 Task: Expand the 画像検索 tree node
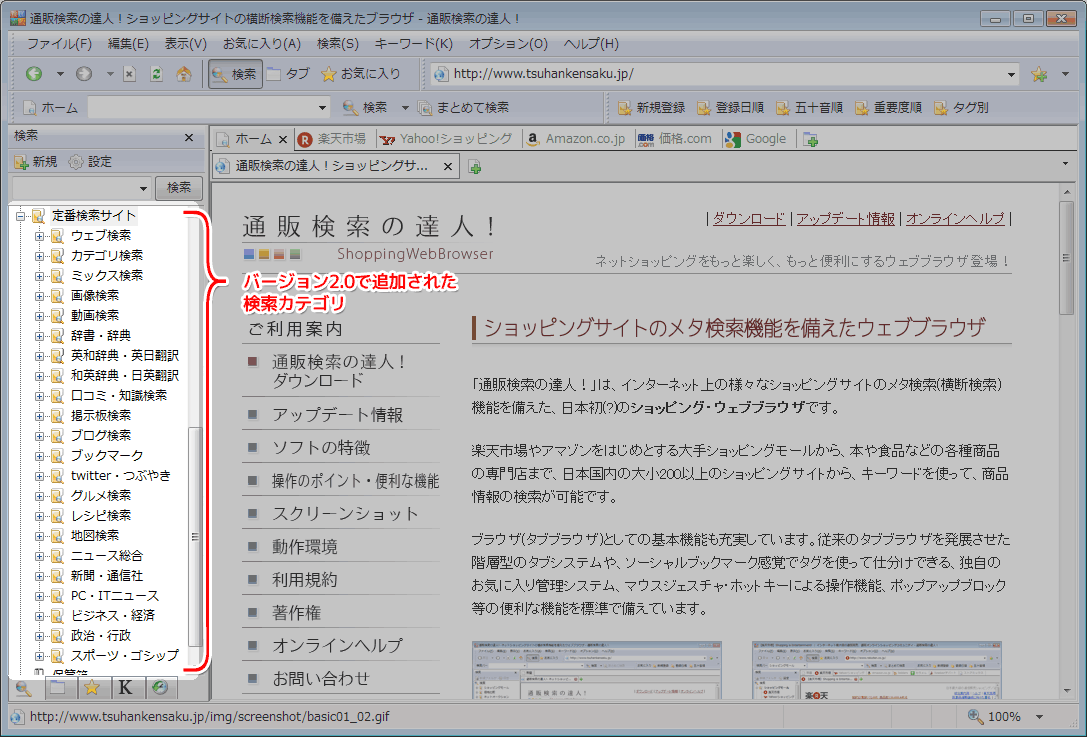40,296
